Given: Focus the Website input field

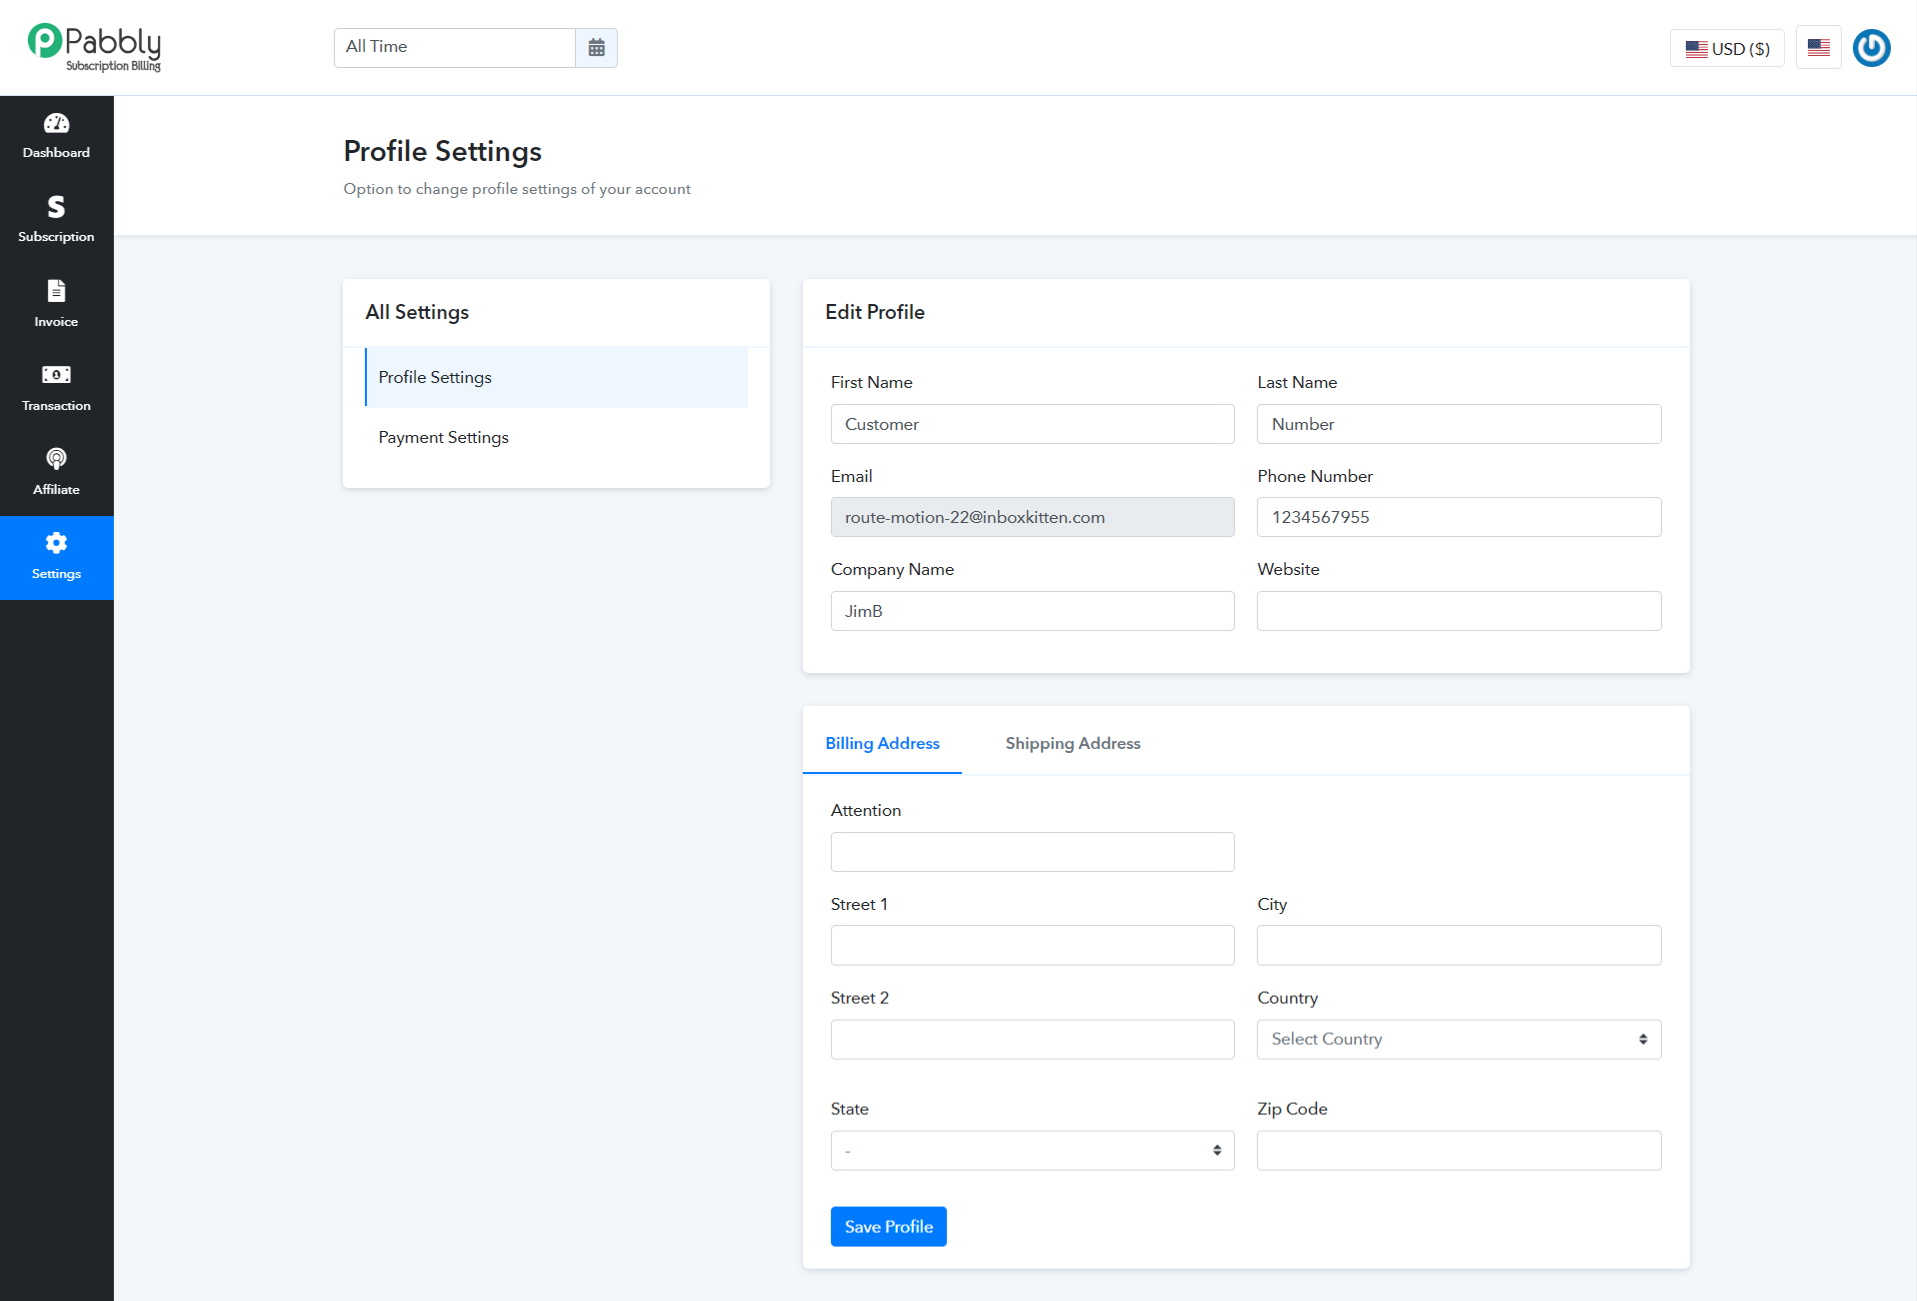Looking at the screenshot, I should 1459,611.
